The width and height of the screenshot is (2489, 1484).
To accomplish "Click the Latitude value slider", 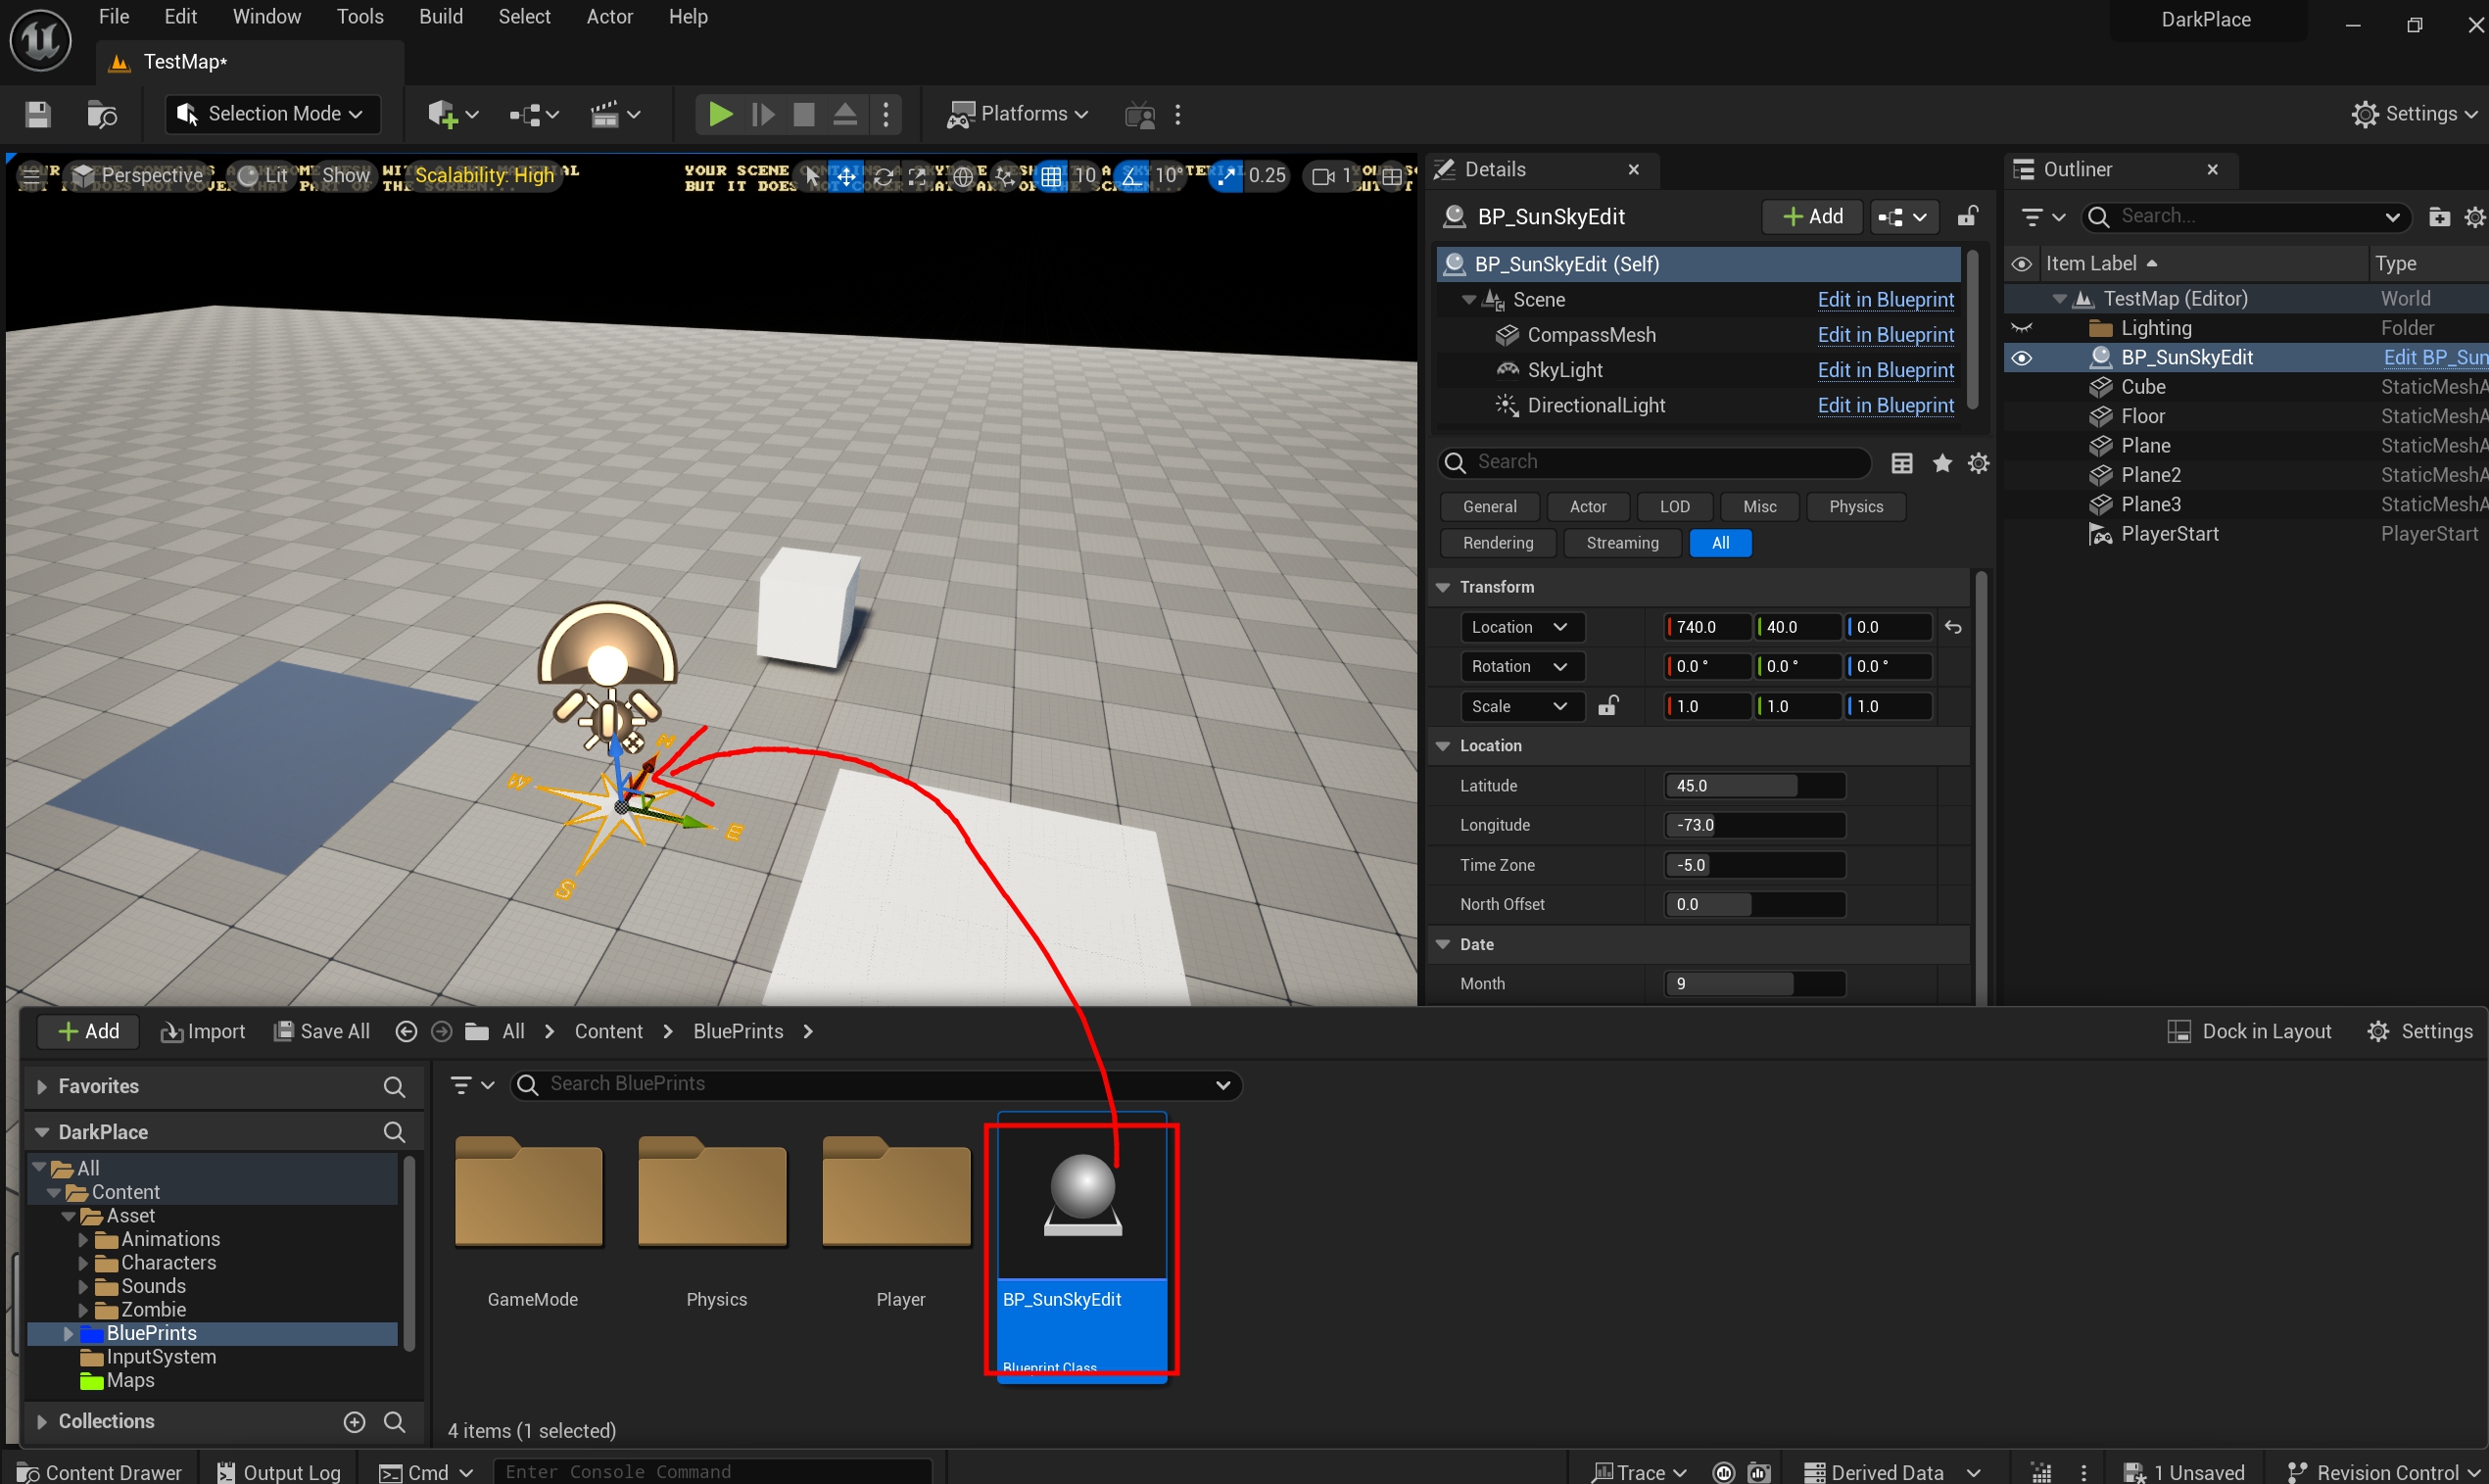I will (1754, 786).
